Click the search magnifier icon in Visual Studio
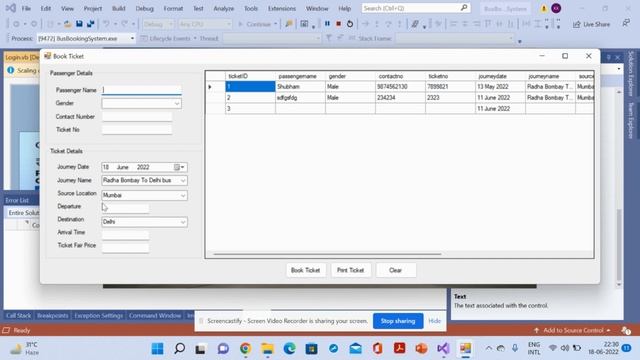Viewport: 640px width, 360px height. [464, 8]
